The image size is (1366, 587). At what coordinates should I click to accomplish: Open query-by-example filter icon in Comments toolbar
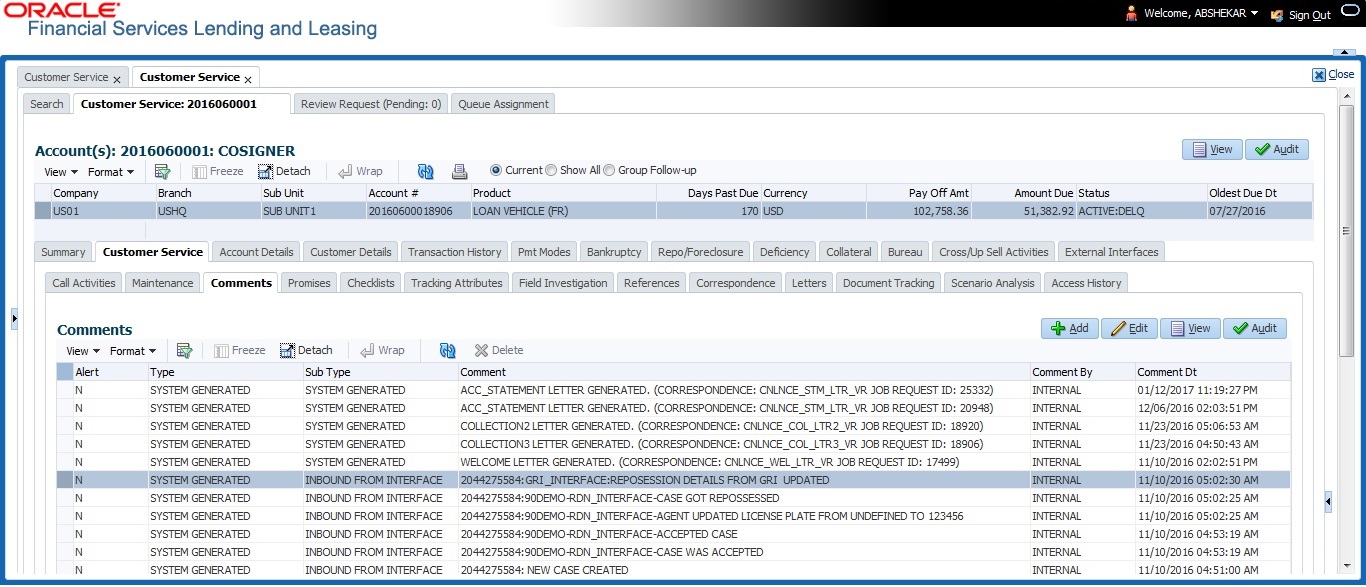pyautogui.click(x=184, y=350)
